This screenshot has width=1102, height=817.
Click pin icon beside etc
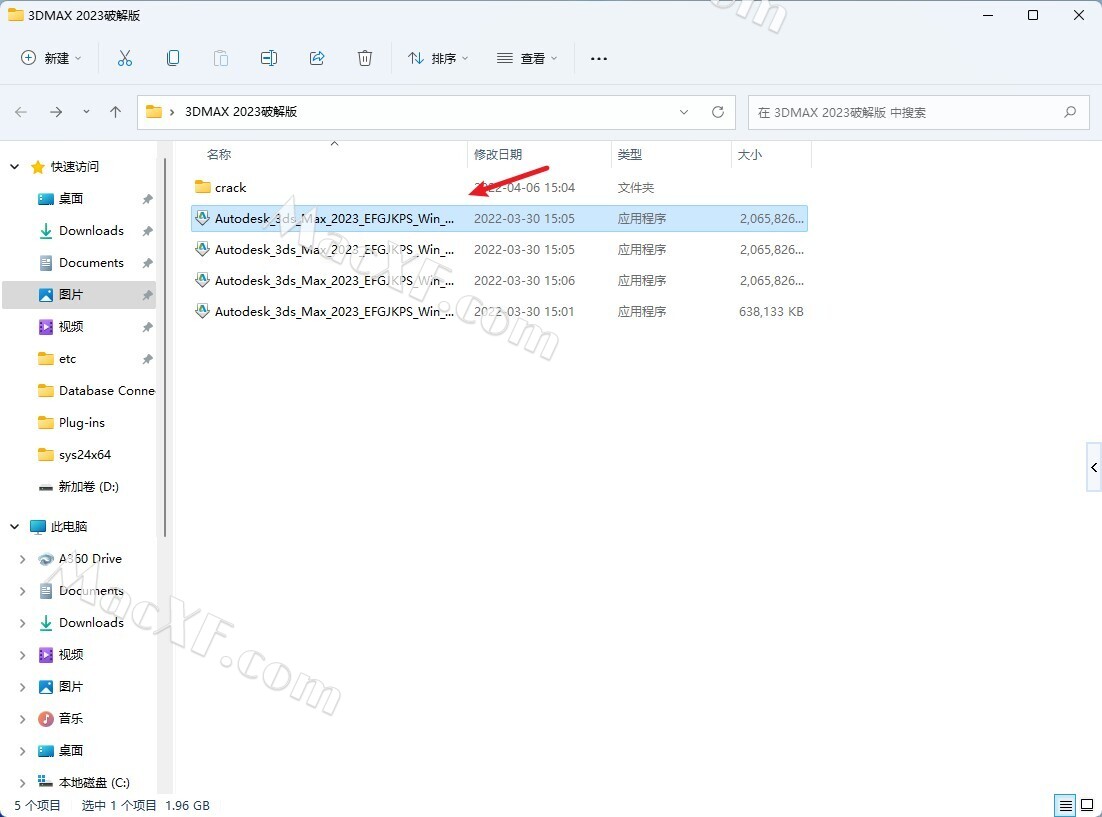(x=147, y=359)
